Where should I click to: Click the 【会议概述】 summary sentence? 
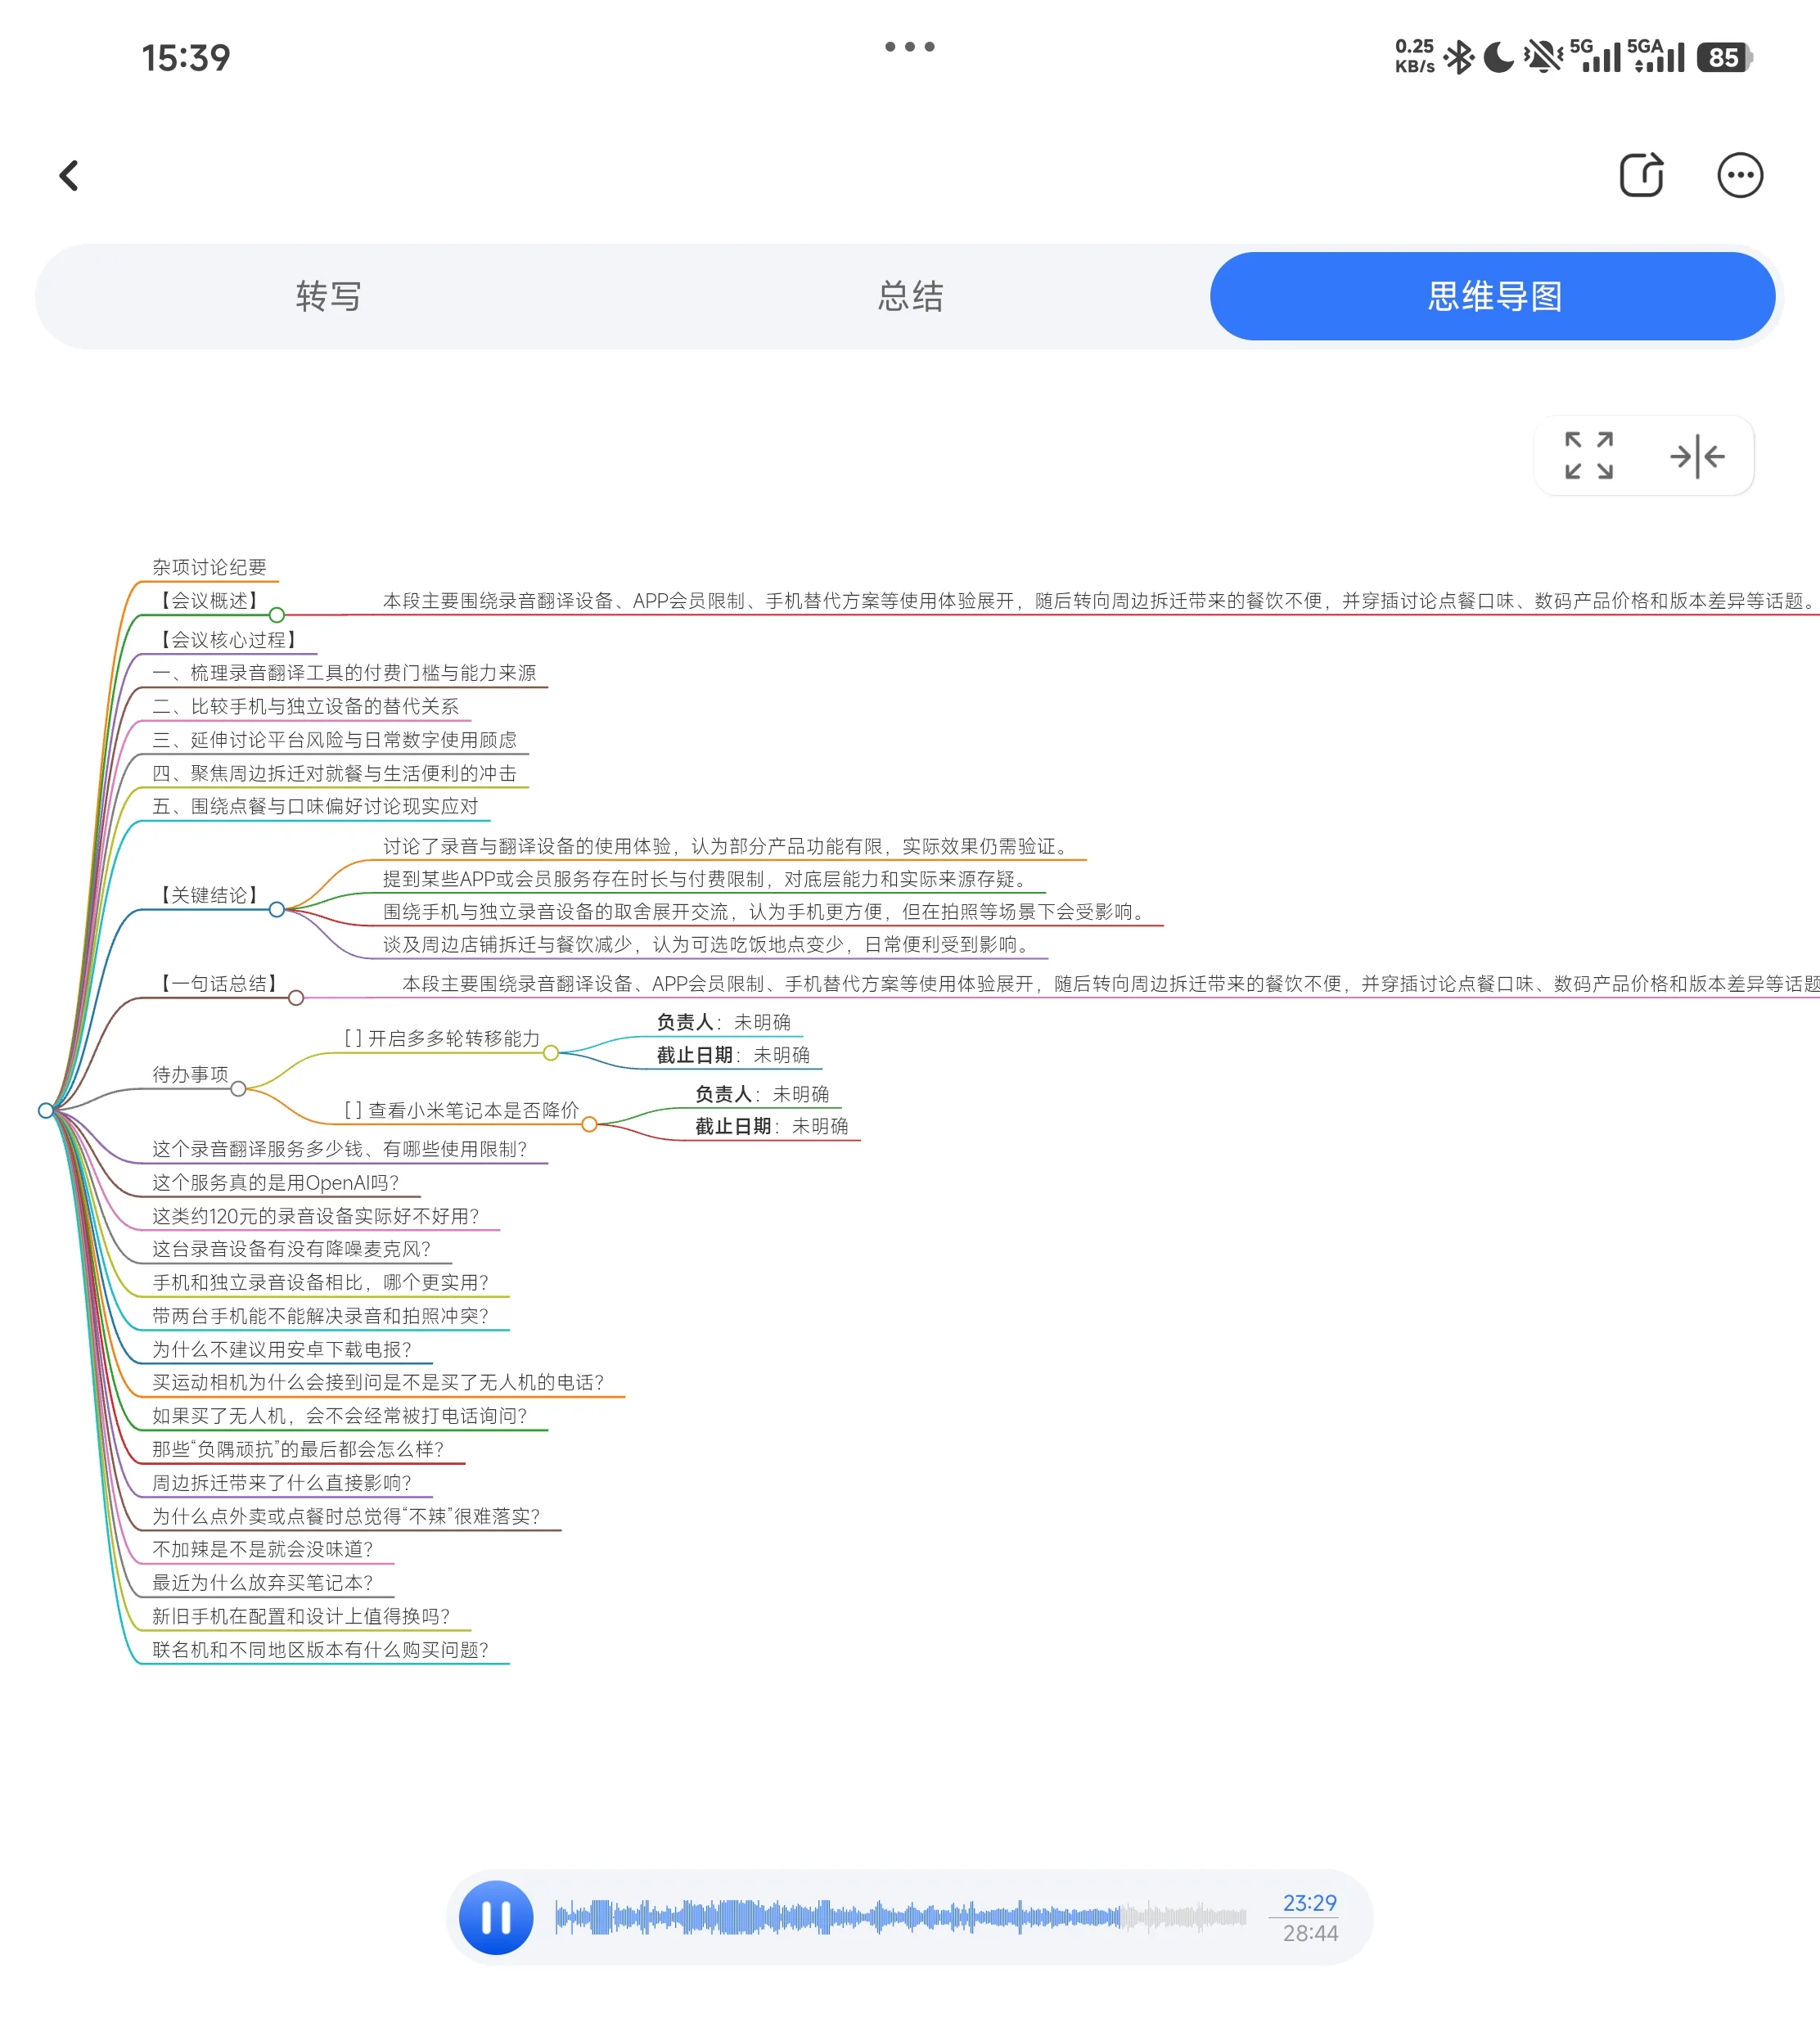1101,601
